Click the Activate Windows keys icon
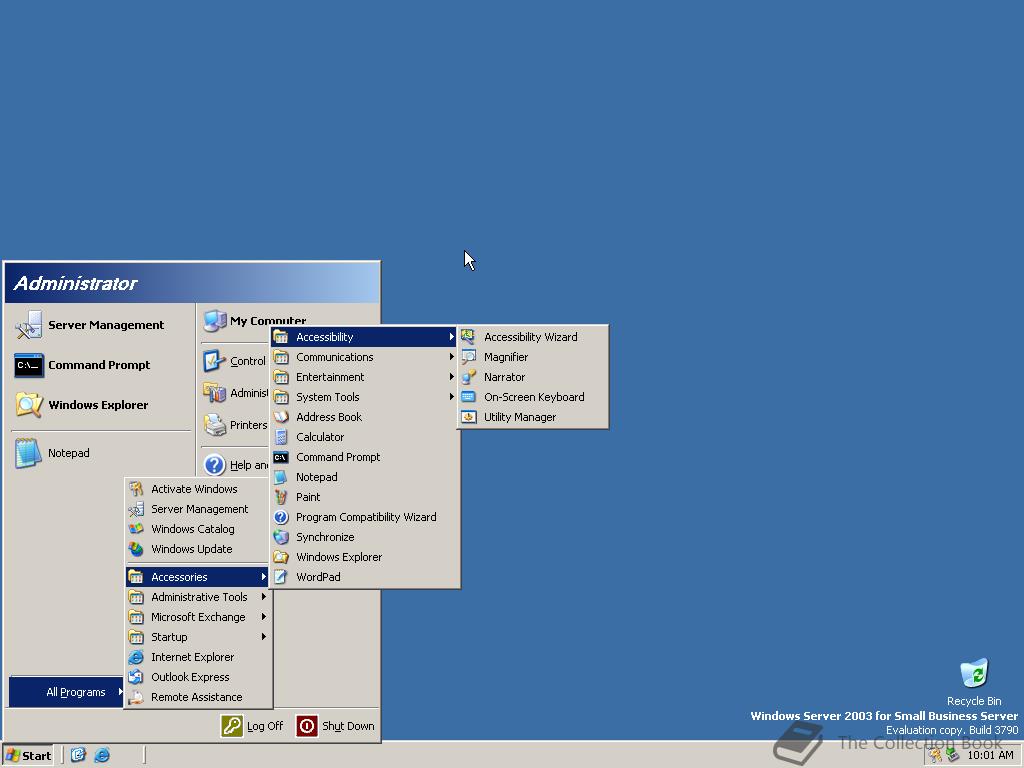The image size is (1024, 768). pyautogui.click(x=136, y=488)
